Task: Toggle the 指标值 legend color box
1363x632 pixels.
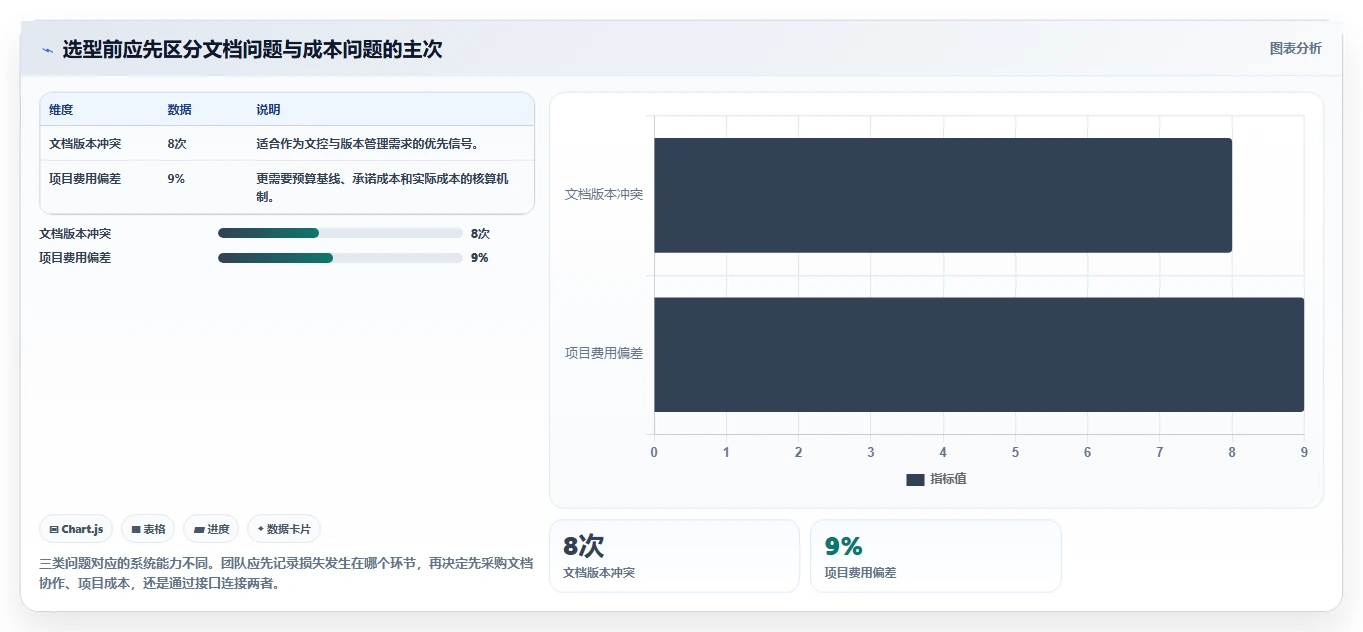Action: coord(915,479)
